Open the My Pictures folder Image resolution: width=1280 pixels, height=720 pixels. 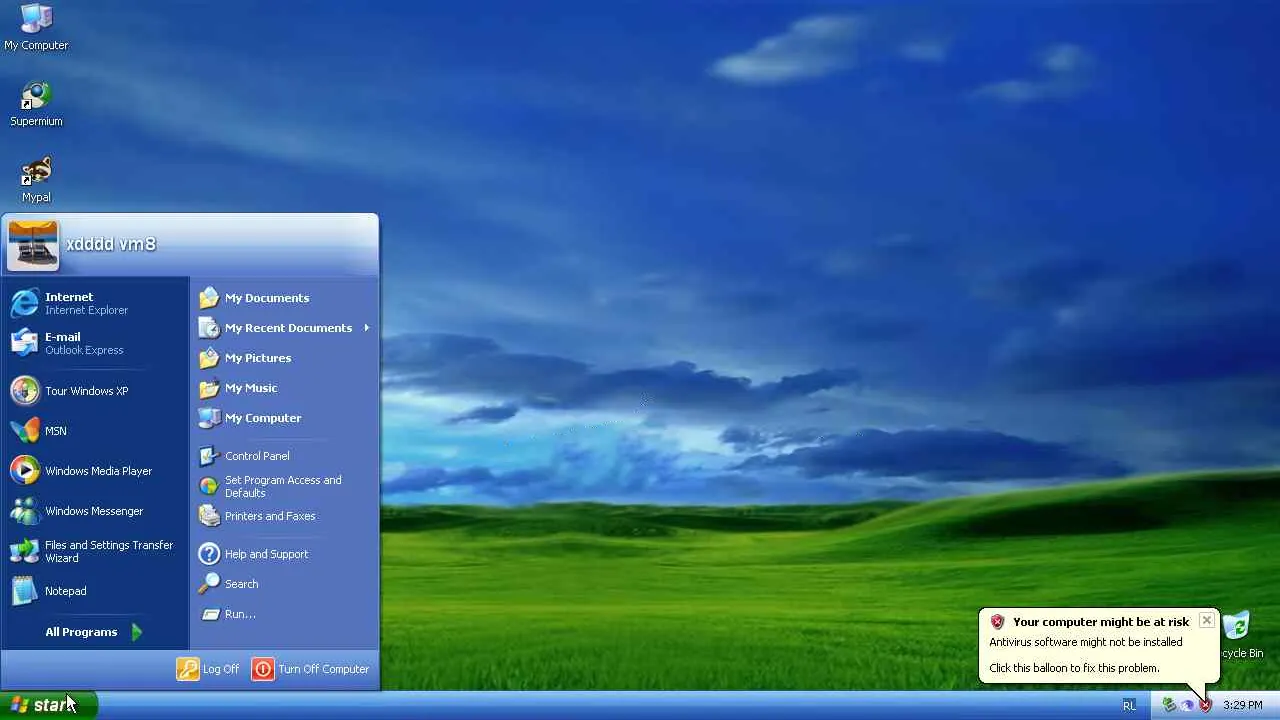point(285,358)
